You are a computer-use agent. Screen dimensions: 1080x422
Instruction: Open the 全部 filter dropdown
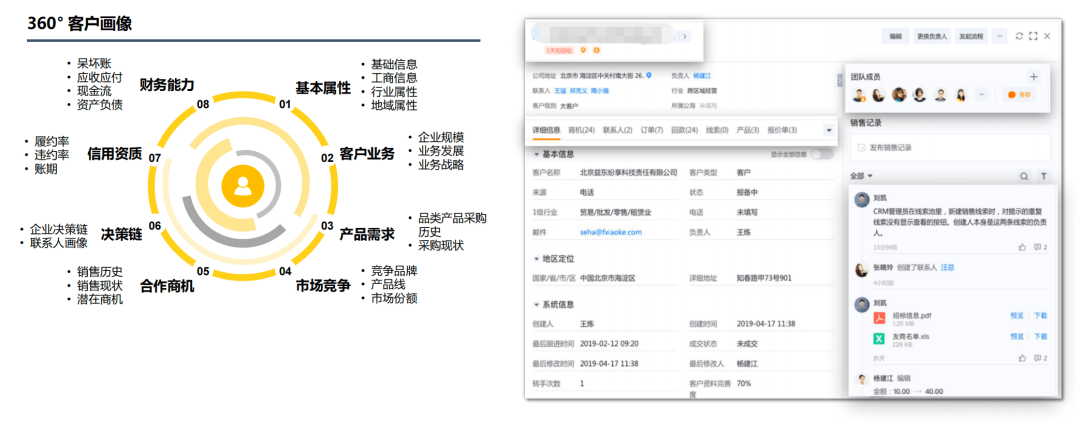click(x=861, y=176)
